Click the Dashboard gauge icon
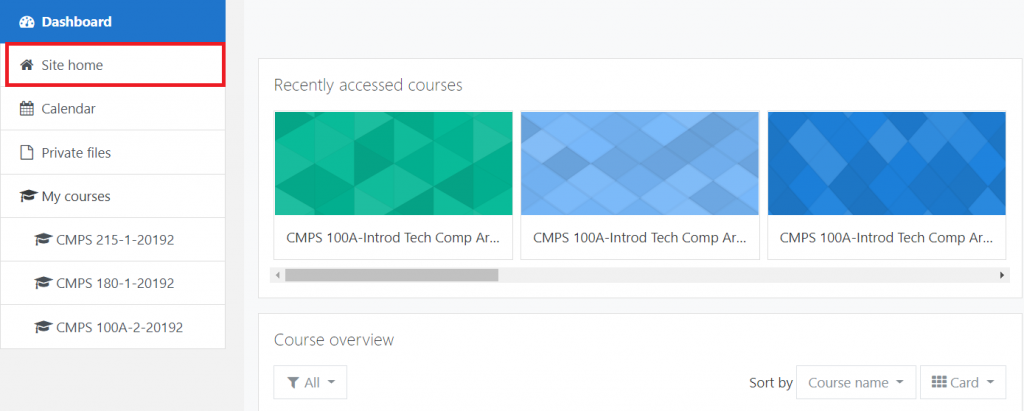 click(27, 21)
